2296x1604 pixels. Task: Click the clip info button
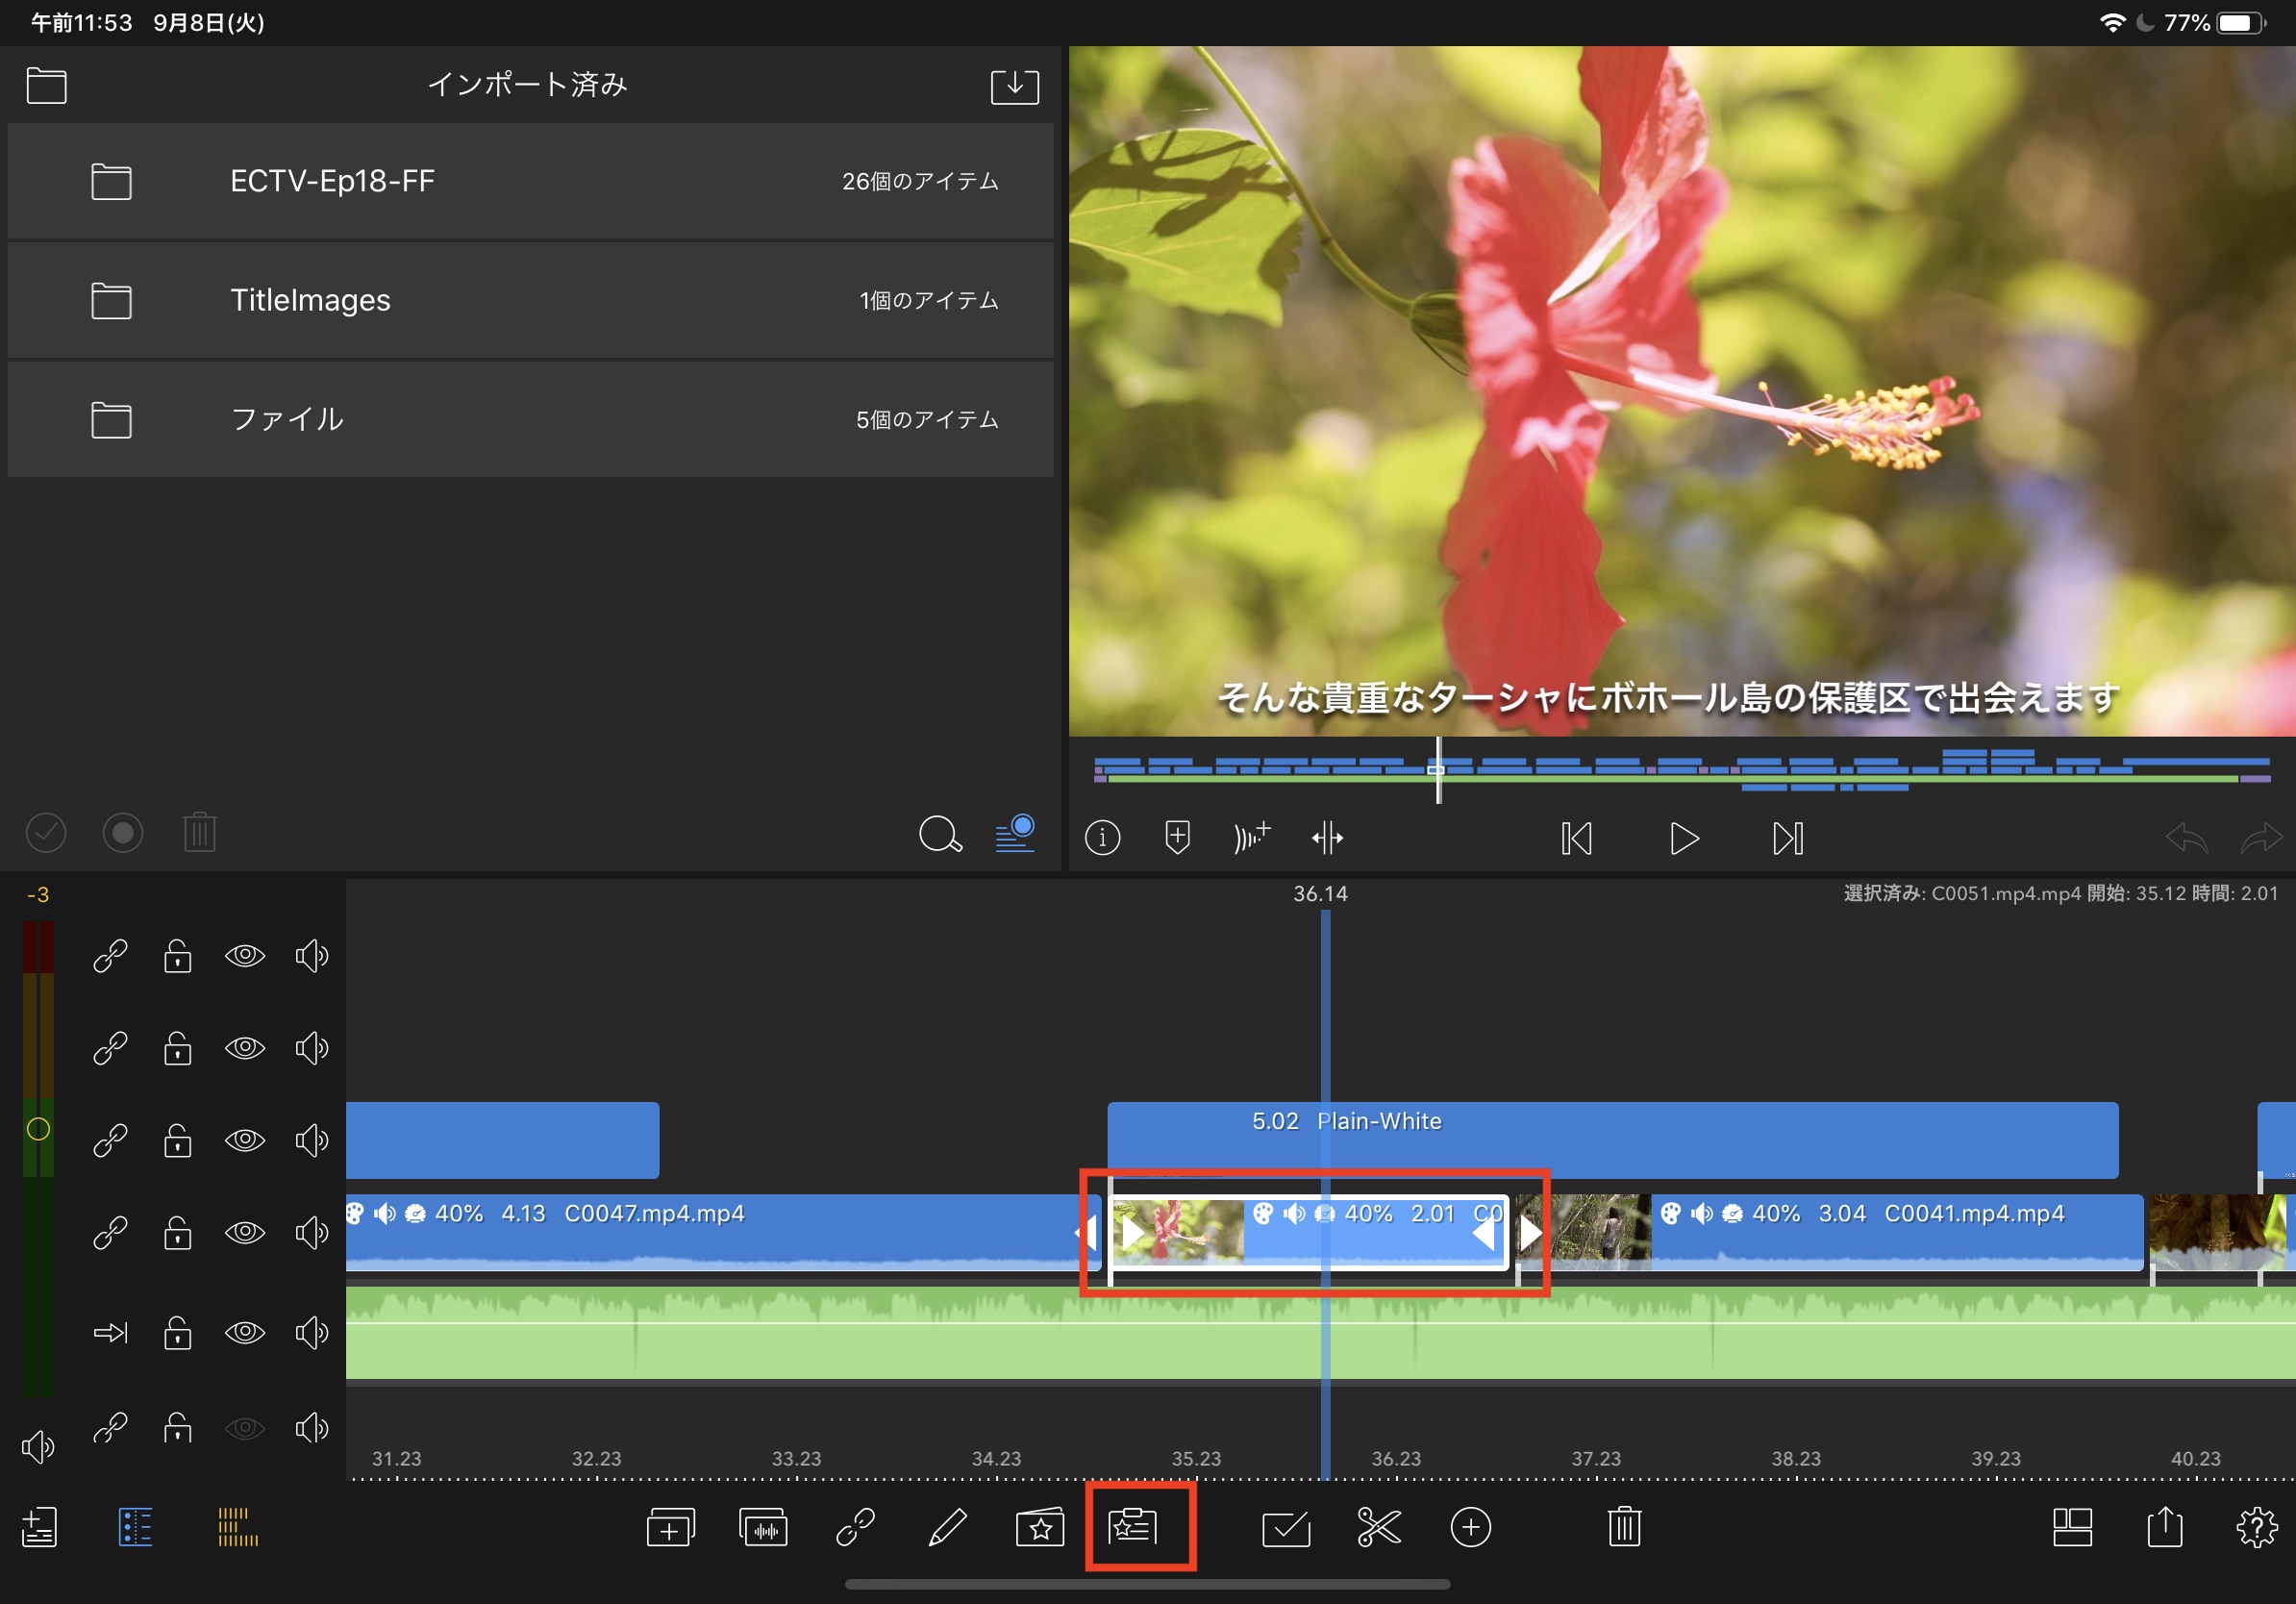click(1102, 838)
